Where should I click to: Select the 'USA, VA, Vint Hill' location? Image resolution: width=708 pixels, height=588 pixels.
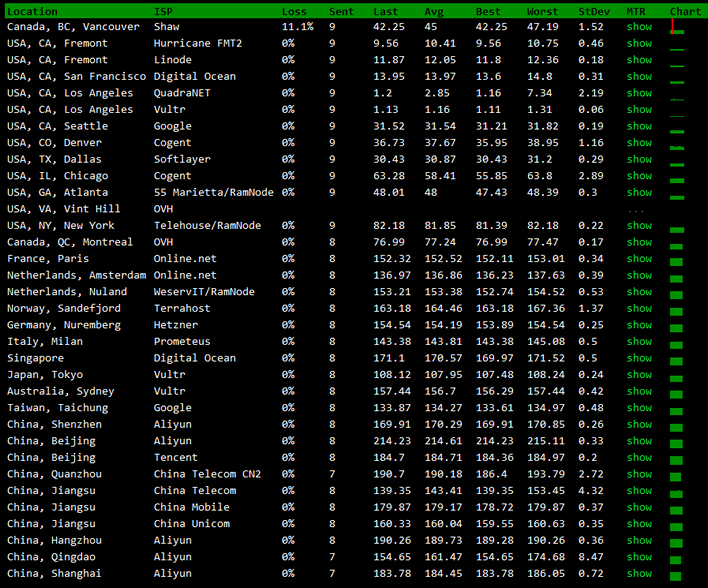click(64, 209)
